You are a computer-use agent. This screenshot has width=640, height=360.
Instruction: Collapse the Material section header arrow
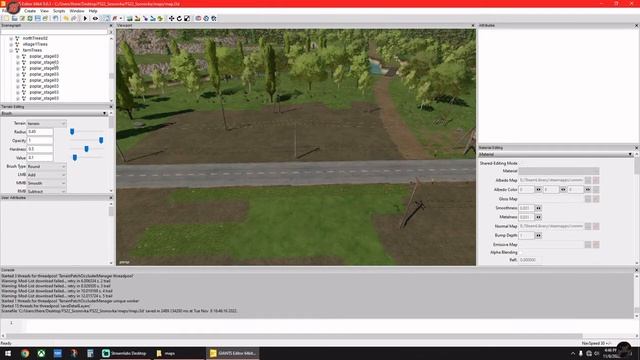(x=630, y=154)
